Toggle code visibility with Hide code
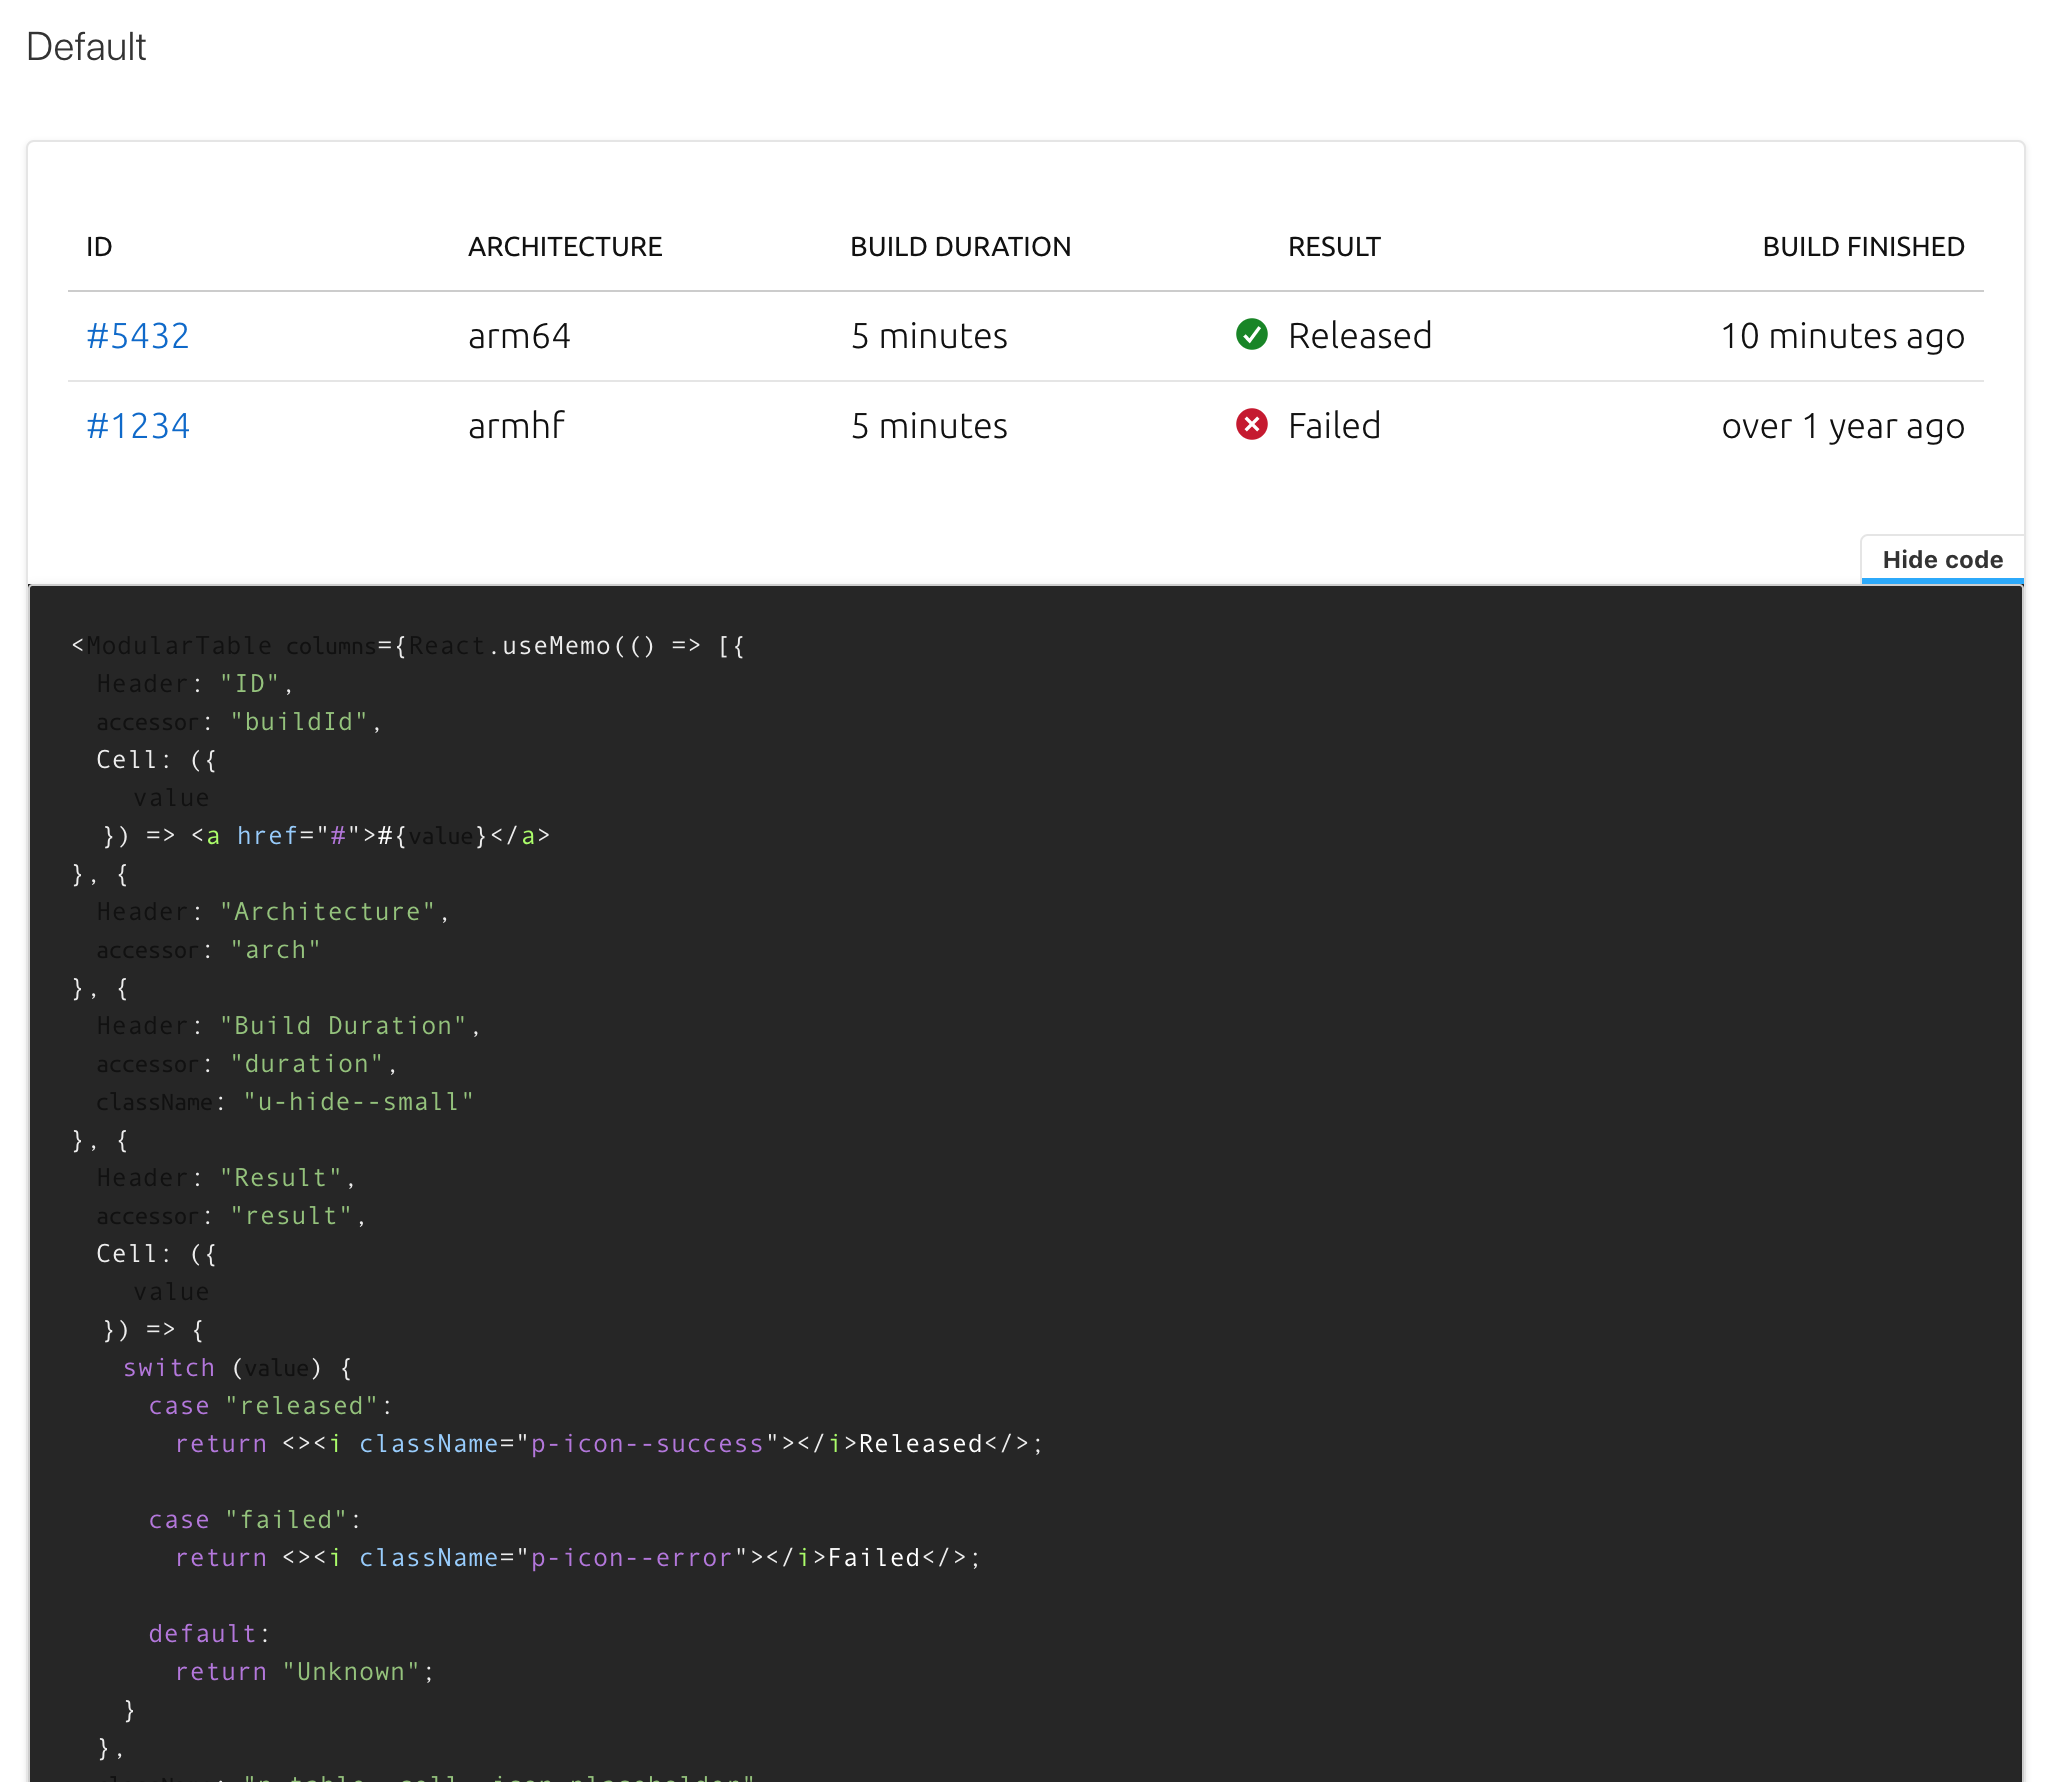 (x=1942, y=559)
